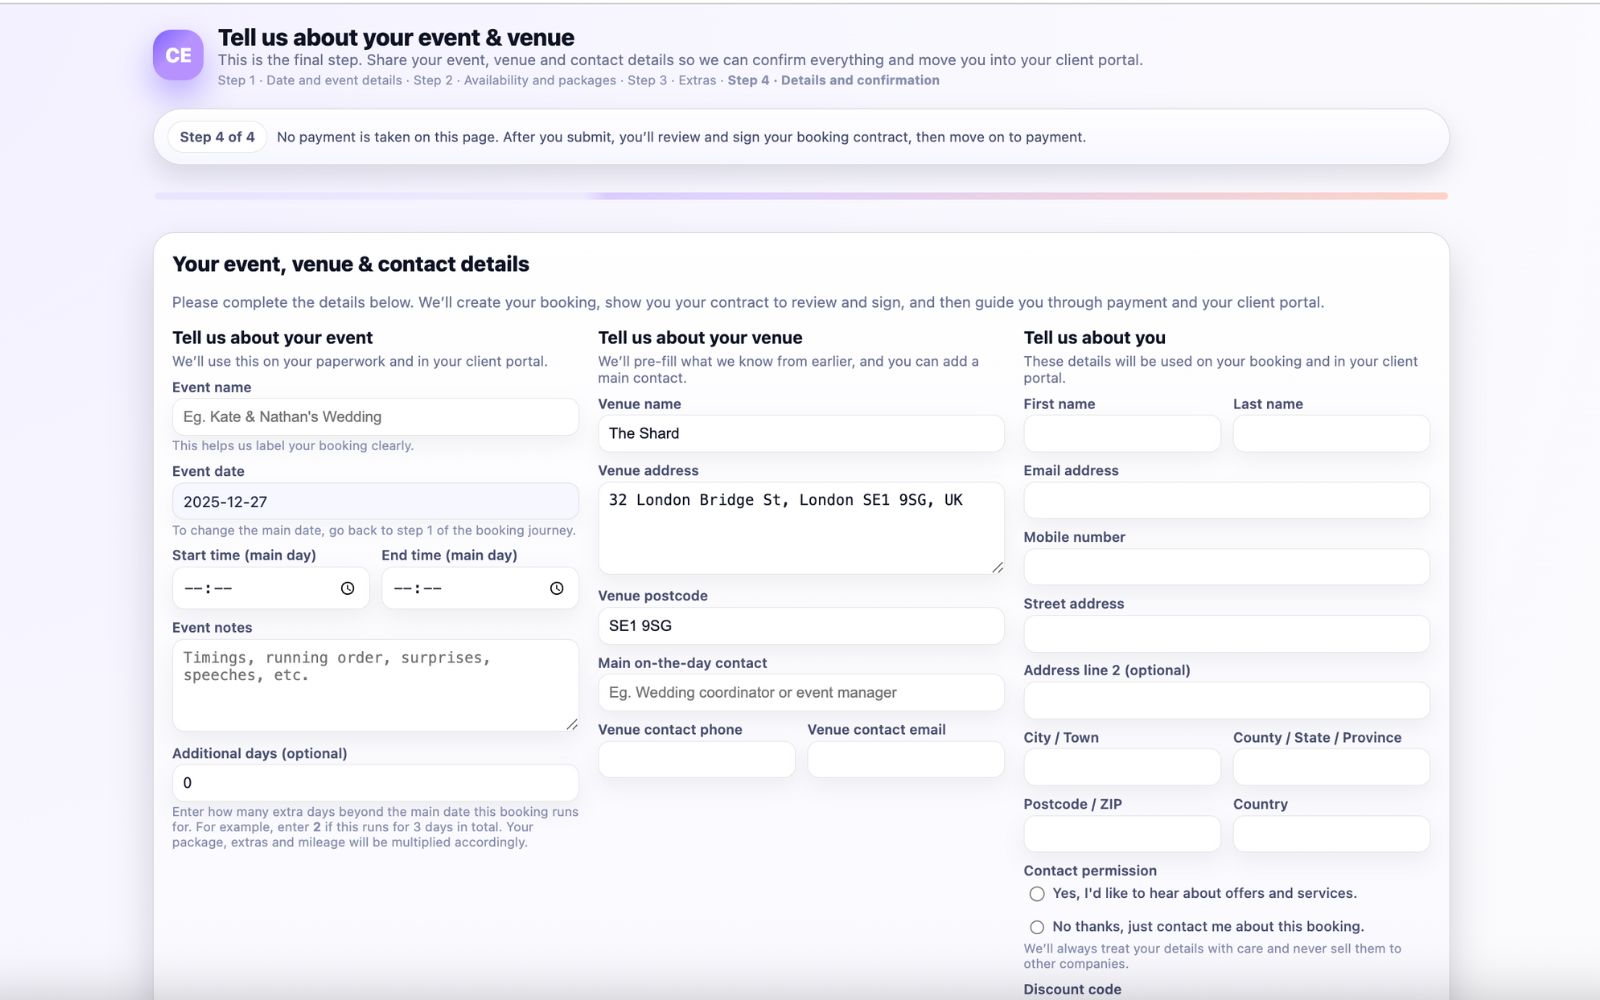This screenshot has width=1600, height=1000.
Task: Click the venue address resize handle
Action: click(x=997, y=569)
